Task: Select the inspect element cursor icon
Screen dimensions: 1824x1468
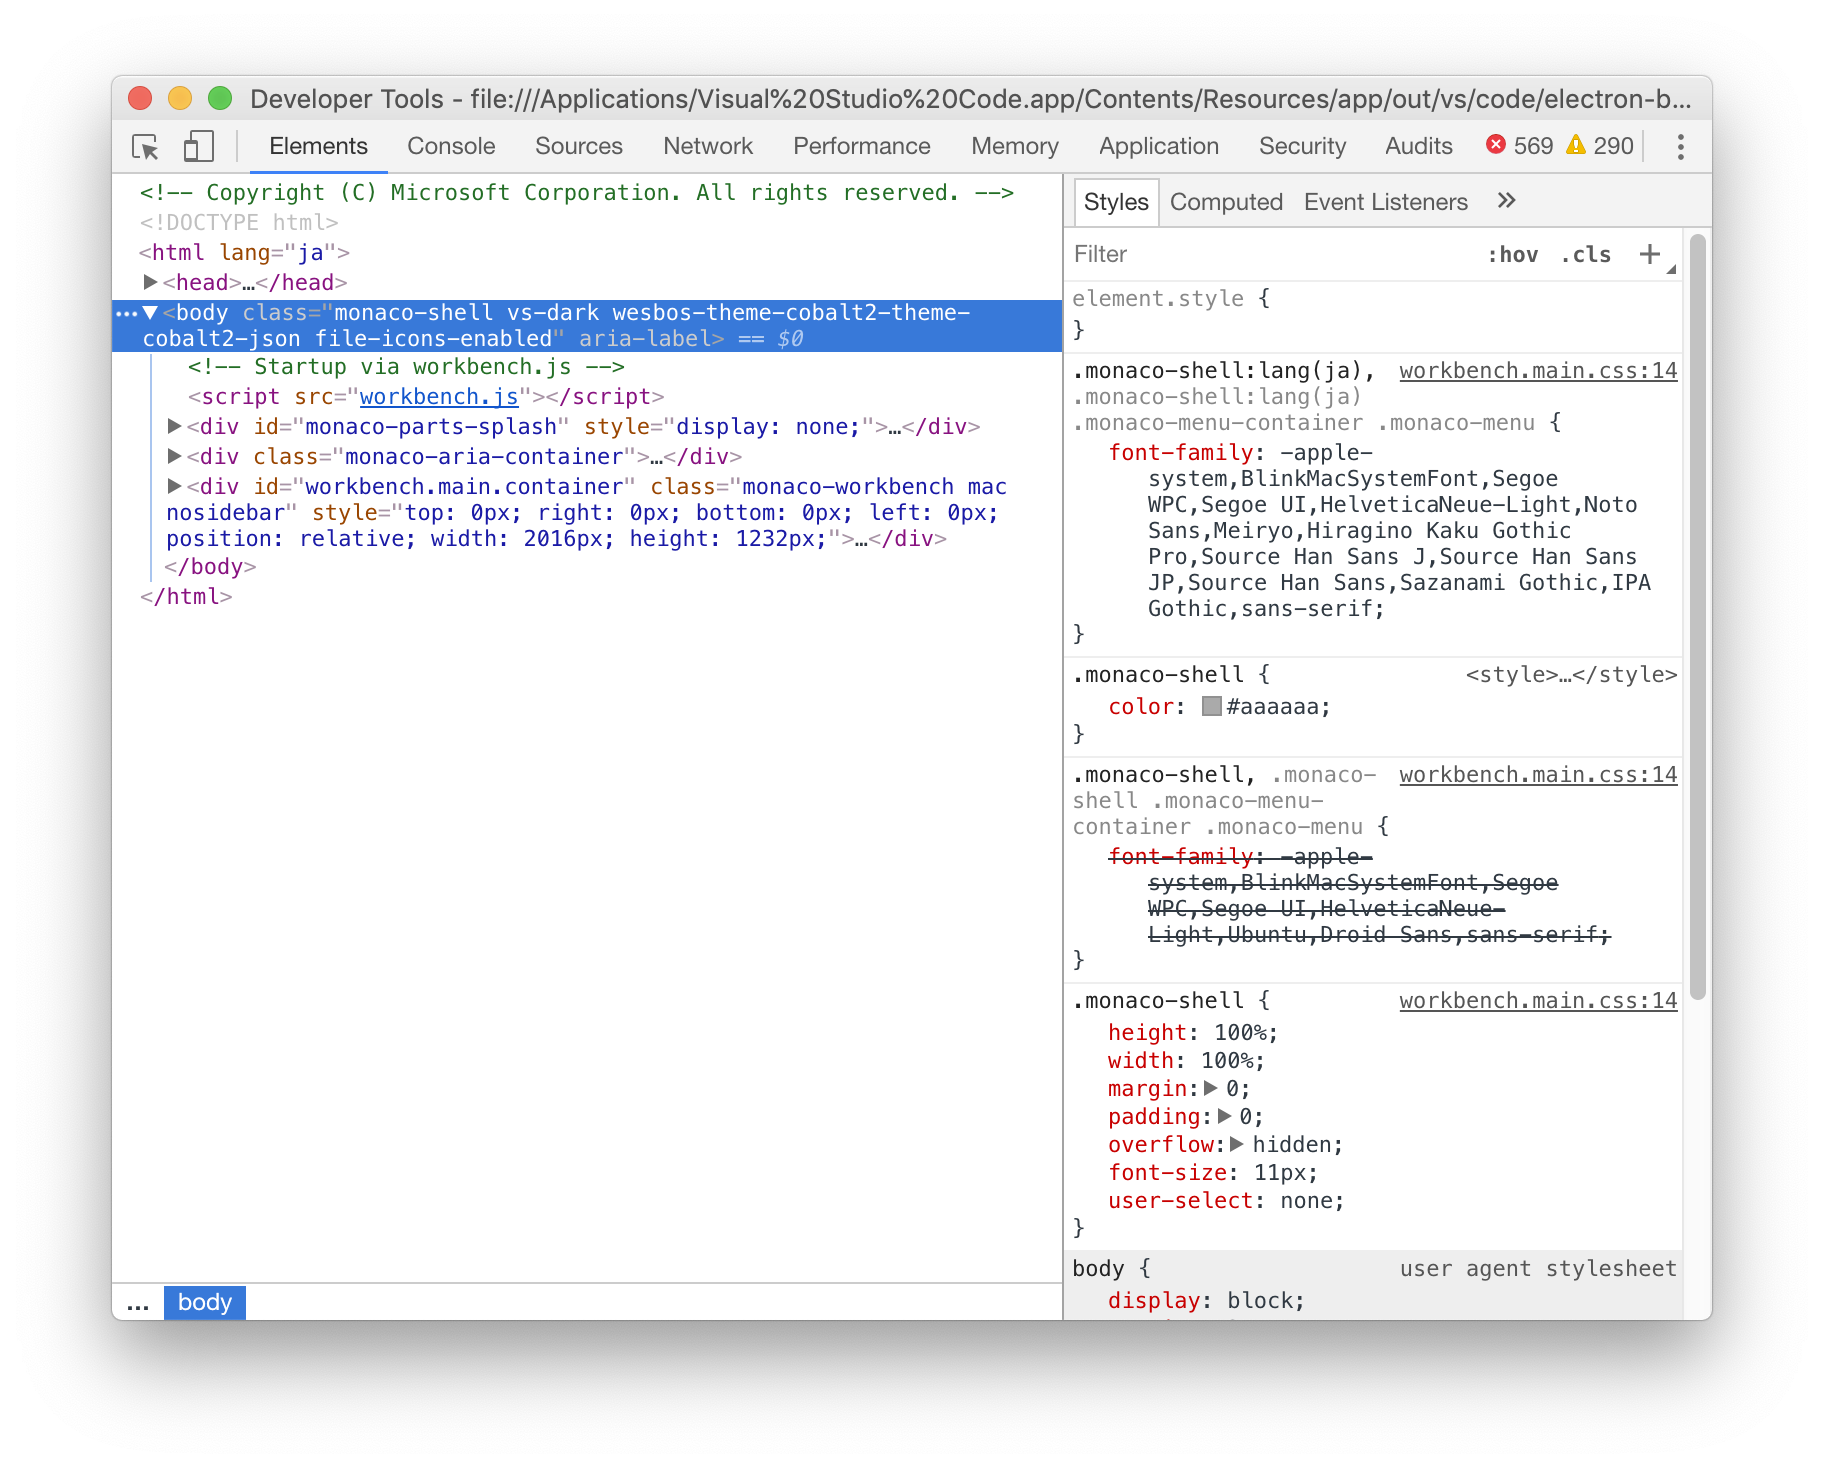Action: point(145,146)
